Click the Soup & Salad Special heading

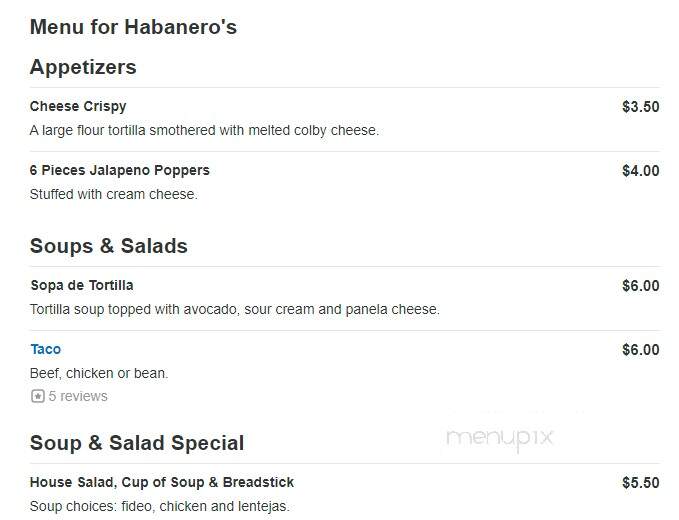point(137,443)
